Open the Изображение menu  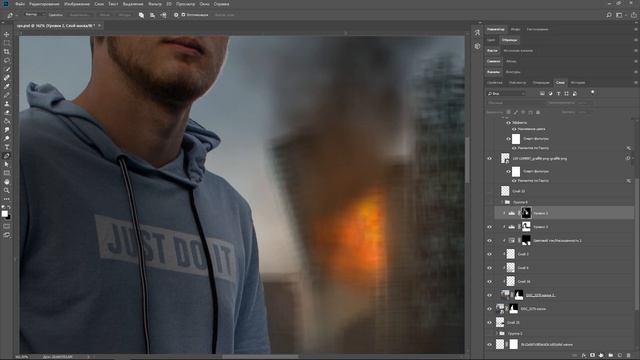77,4
